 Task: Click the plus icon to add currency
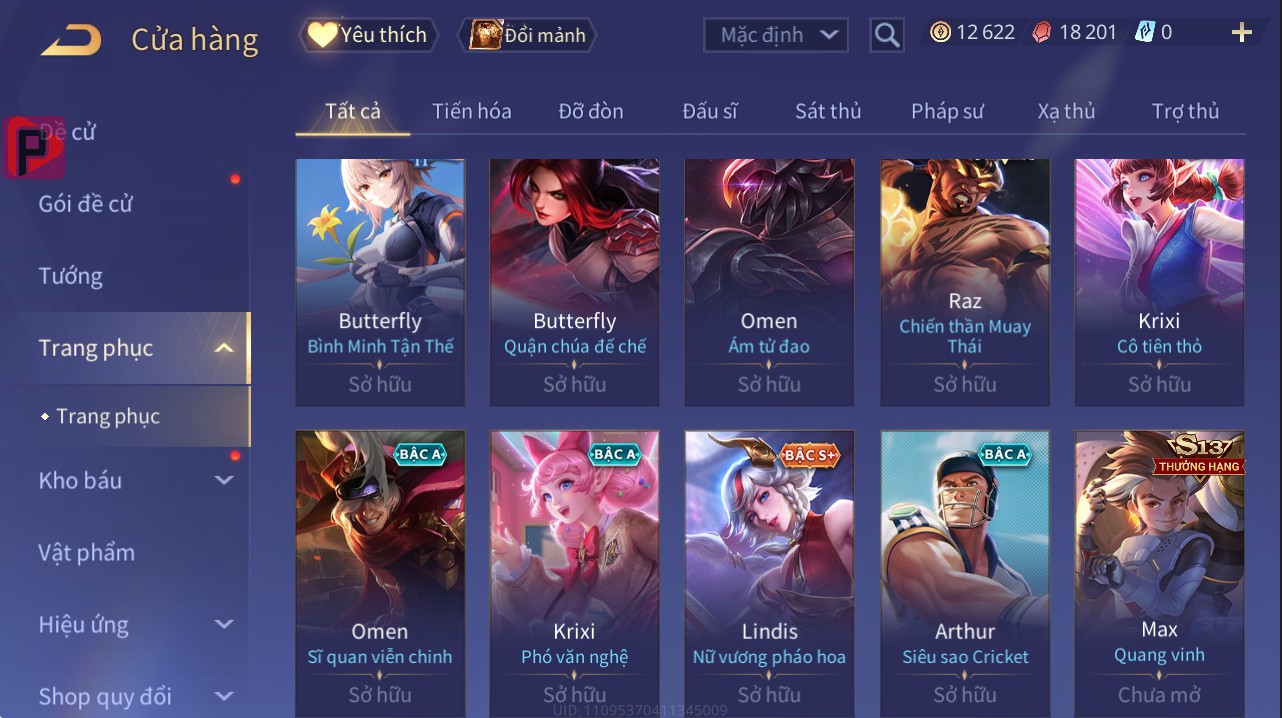click(1241, 33)
